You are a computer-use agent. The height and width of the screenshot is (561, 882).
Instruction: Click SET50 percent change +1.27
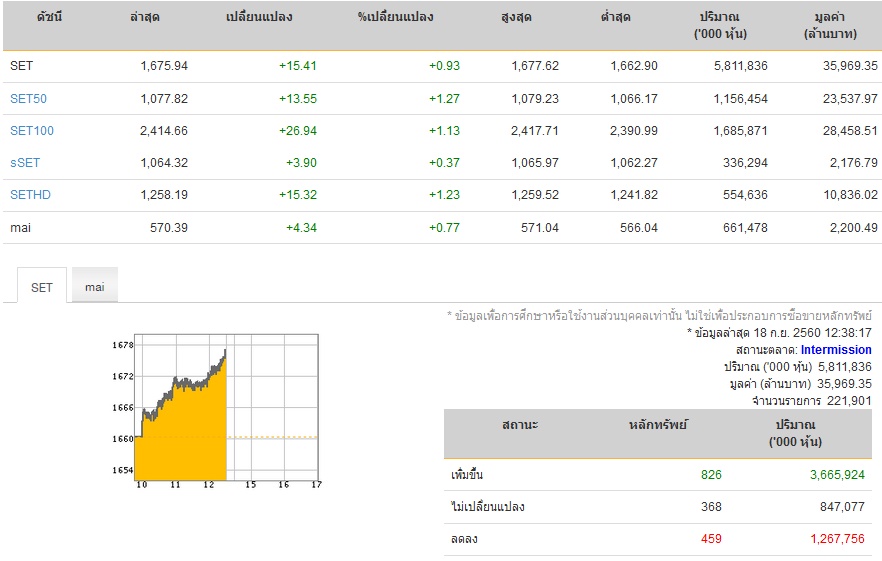pyautogui.click(x=444, y=98)
